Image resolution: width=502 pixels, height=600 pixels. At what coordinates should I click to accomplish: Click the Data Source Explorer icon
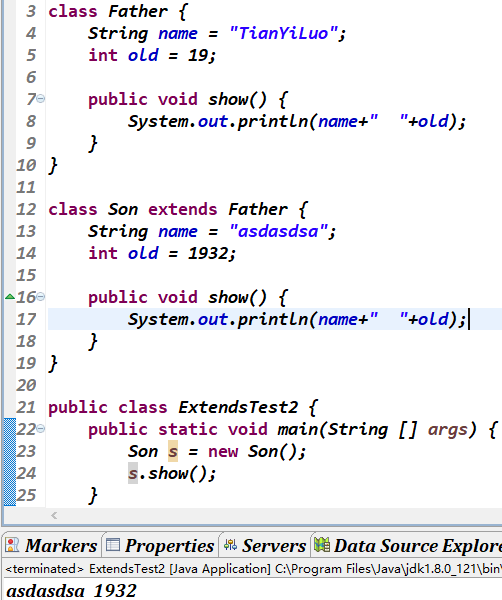click(x=322, y=545)
